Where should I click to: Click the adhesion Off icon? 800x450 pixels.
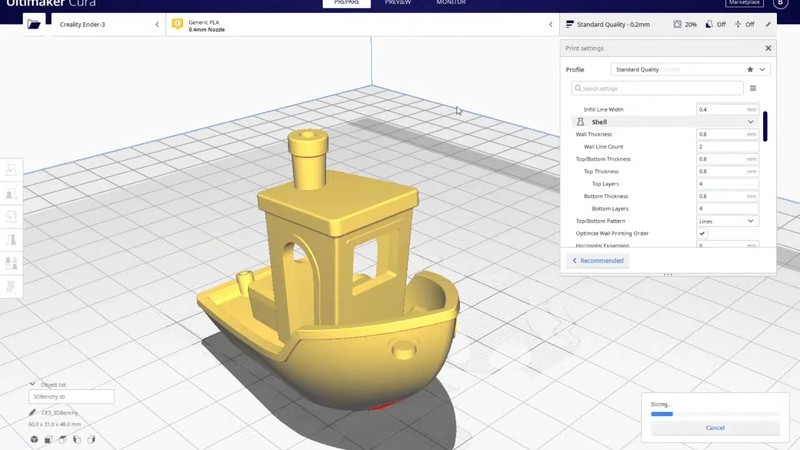(x=738, y=24)
